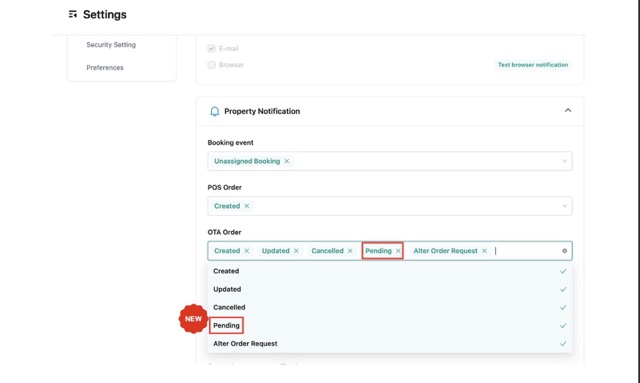Viewport: 640px width, 383px height.
Task: Click the Property Notification heading text
Action: click(x=262, y=111)
